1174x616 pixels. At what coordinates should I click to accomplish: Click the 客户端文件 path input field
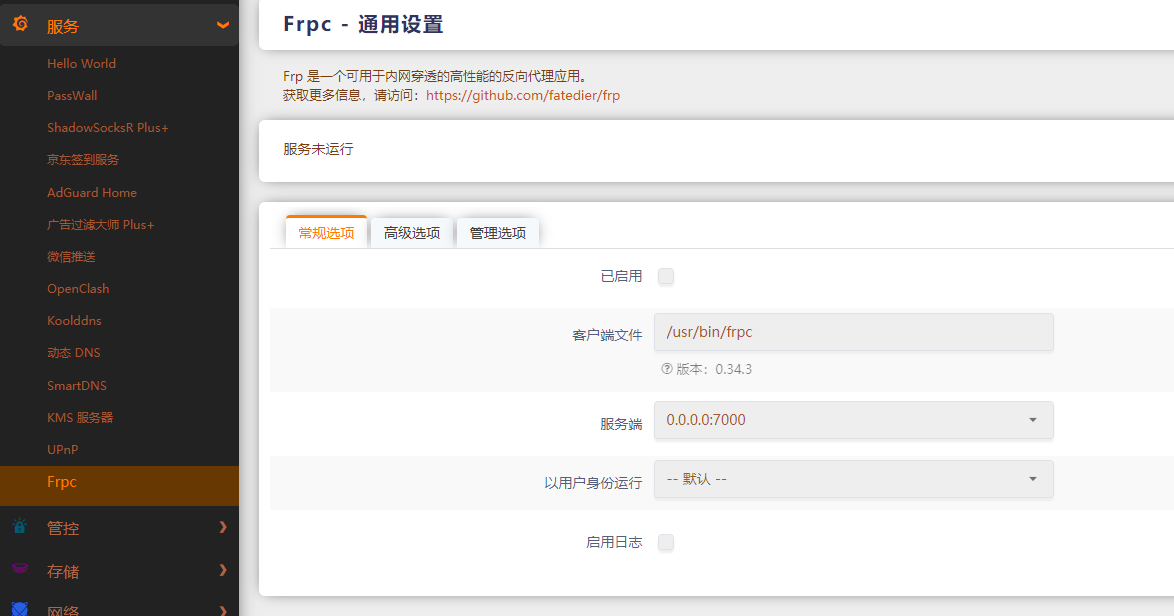(853, 332)
